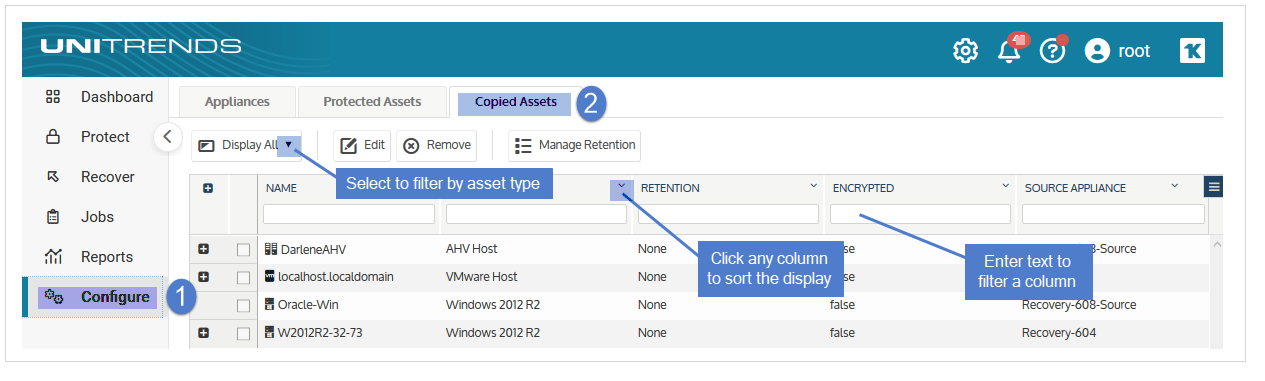Image resolution: width=1265 pixels, height=381 pixels.
Task: Click the DarleneAHV host icon
Action: pos(270,248)
